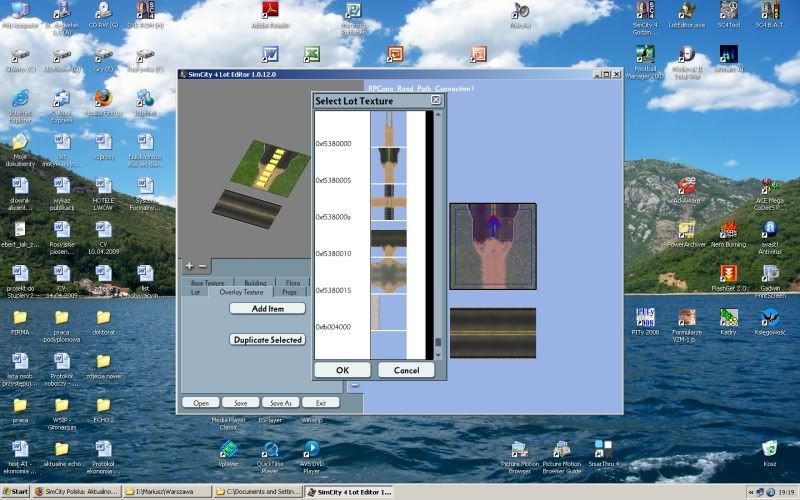Select the texture thumbnail beside 0xf5380000

point(389,129)
